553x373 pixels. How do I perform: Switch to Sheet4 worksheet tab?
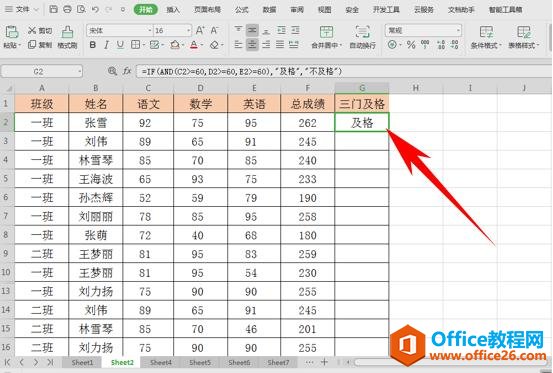point(160,362)
